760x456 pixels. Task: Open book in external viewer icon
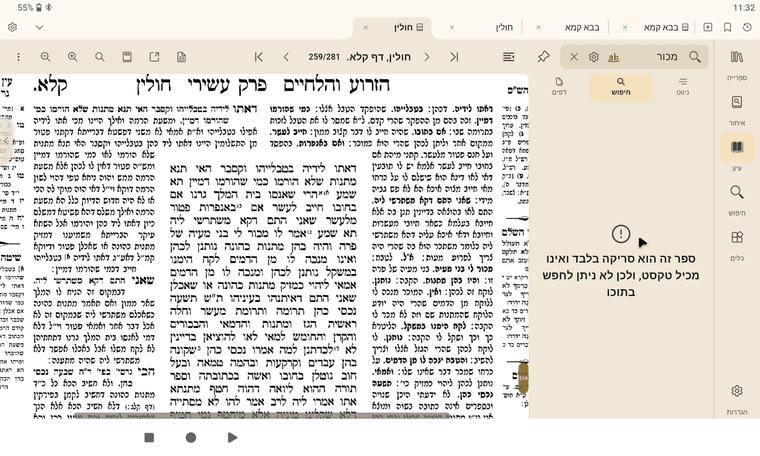[x=154, y=57]
